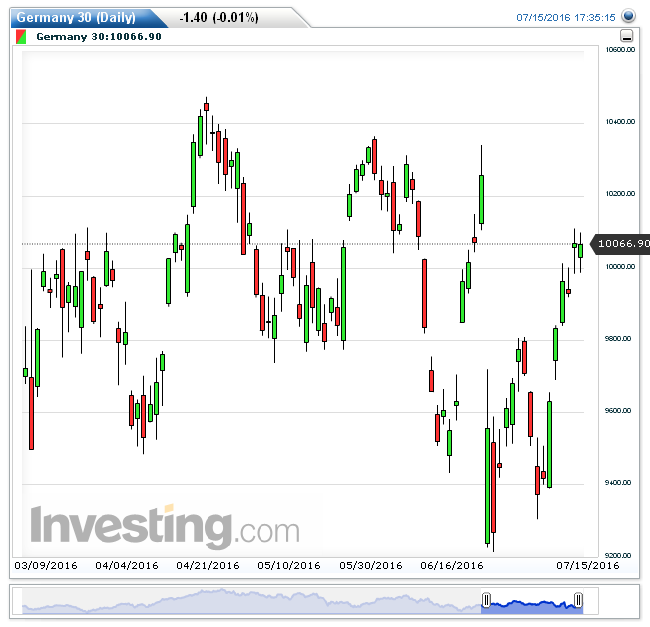
Task: Click the Germany 30:10066.90 legend text
Action: 99,36
